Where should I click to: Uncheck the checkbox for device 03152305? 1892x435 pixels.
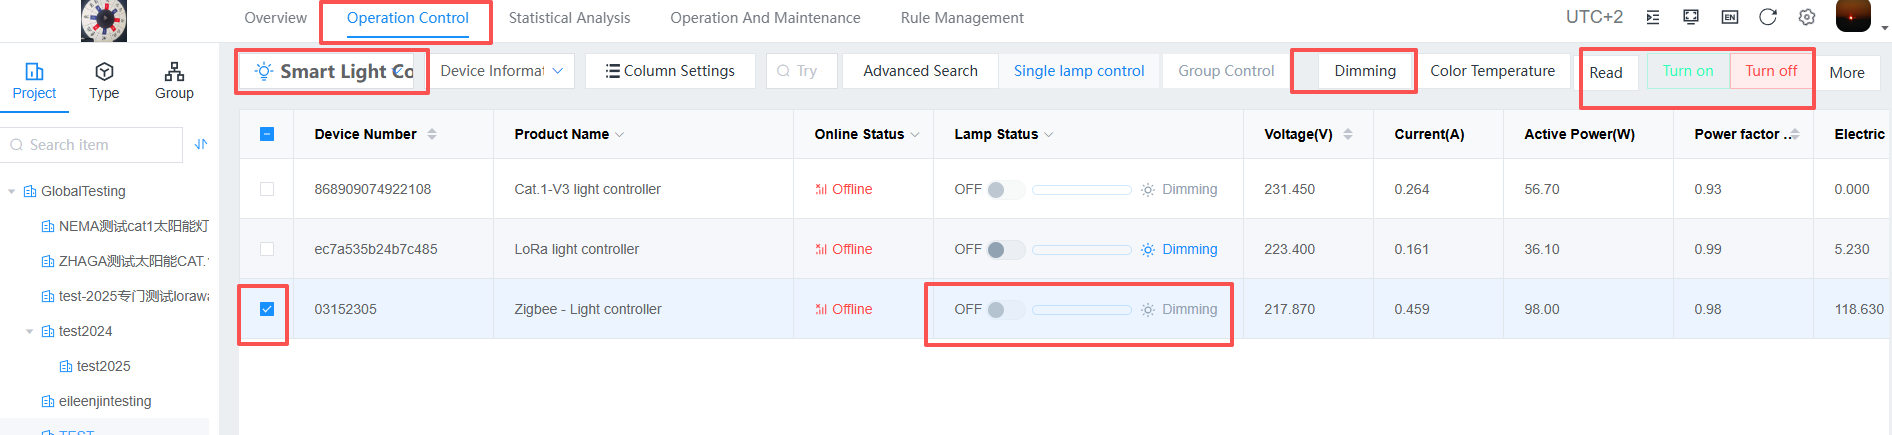click(x=267, y=309)
